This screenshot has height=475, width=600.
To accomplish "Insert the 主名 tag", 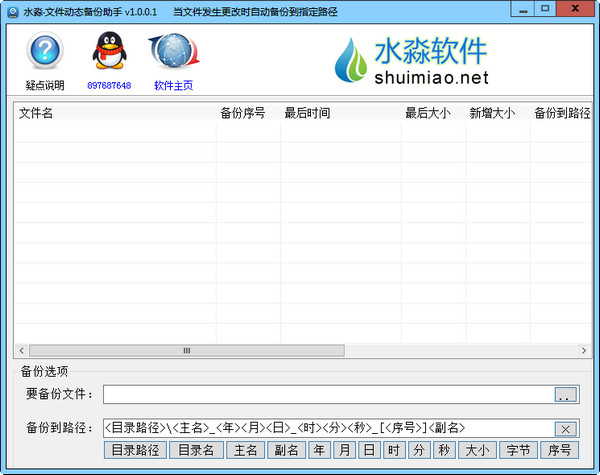I will pos(245,450).
